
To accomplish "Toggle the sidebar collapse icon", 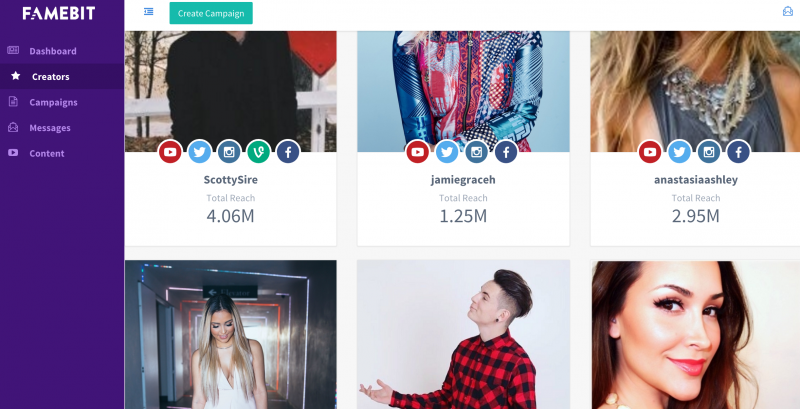I will coord(148,12).
